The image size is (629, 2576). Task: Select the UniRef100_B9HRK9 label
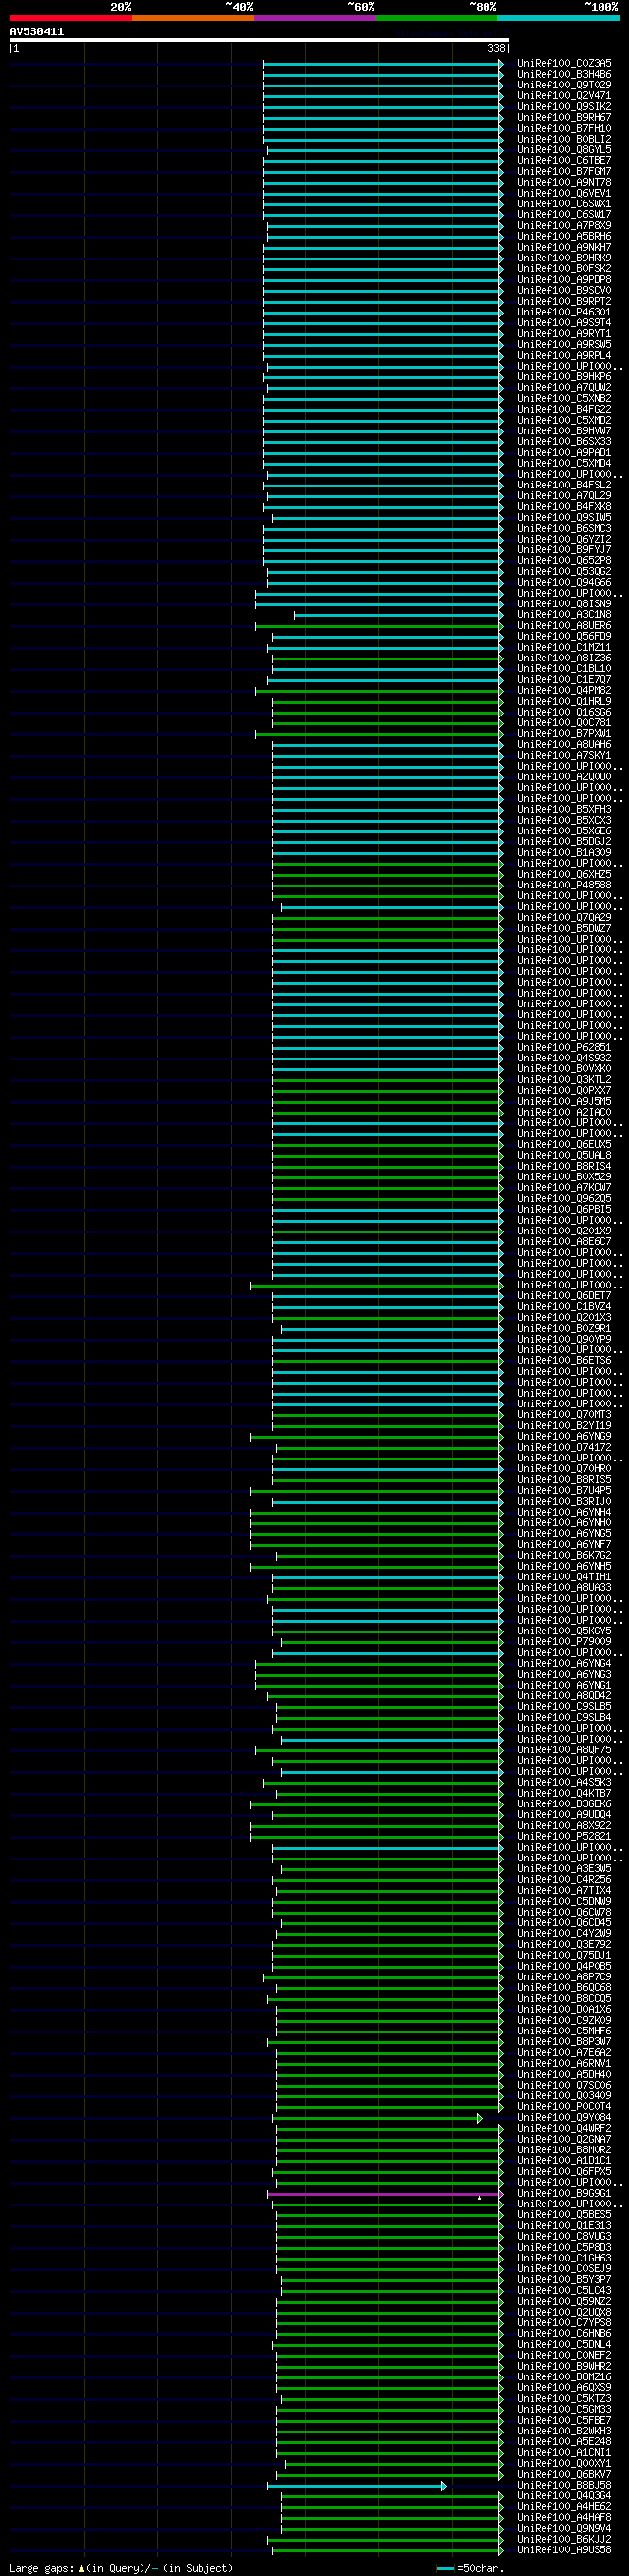(564, 258)
